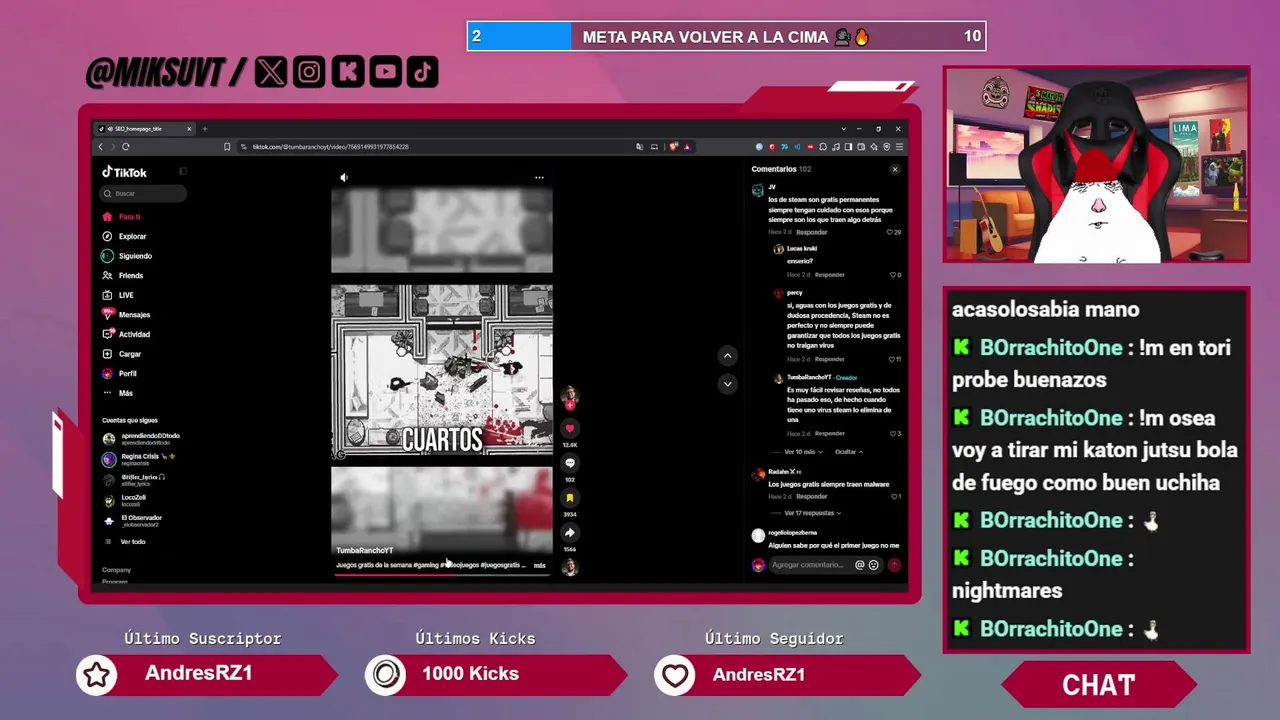1280x720 pixels.
Task: Open El Observador followed account
Action: (132, 521)
